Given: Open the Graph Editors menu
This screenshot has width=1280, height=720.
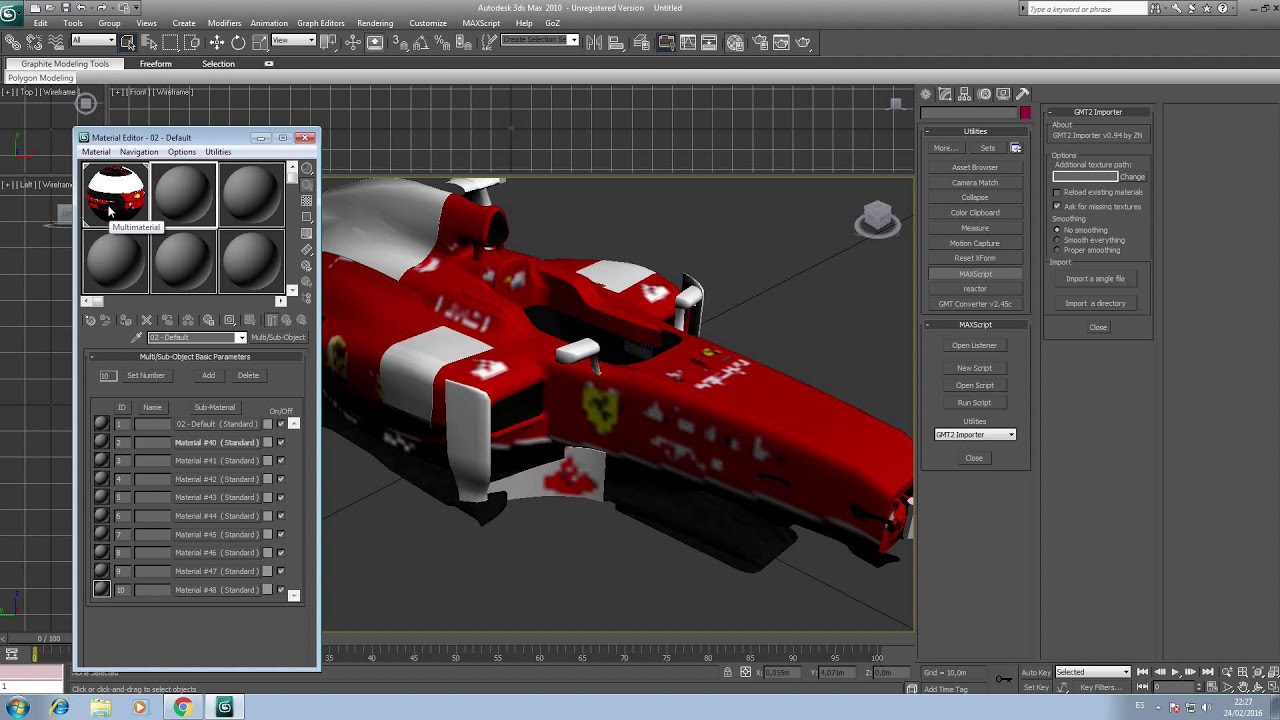Looking at the screenshot, I should [321, 23].
